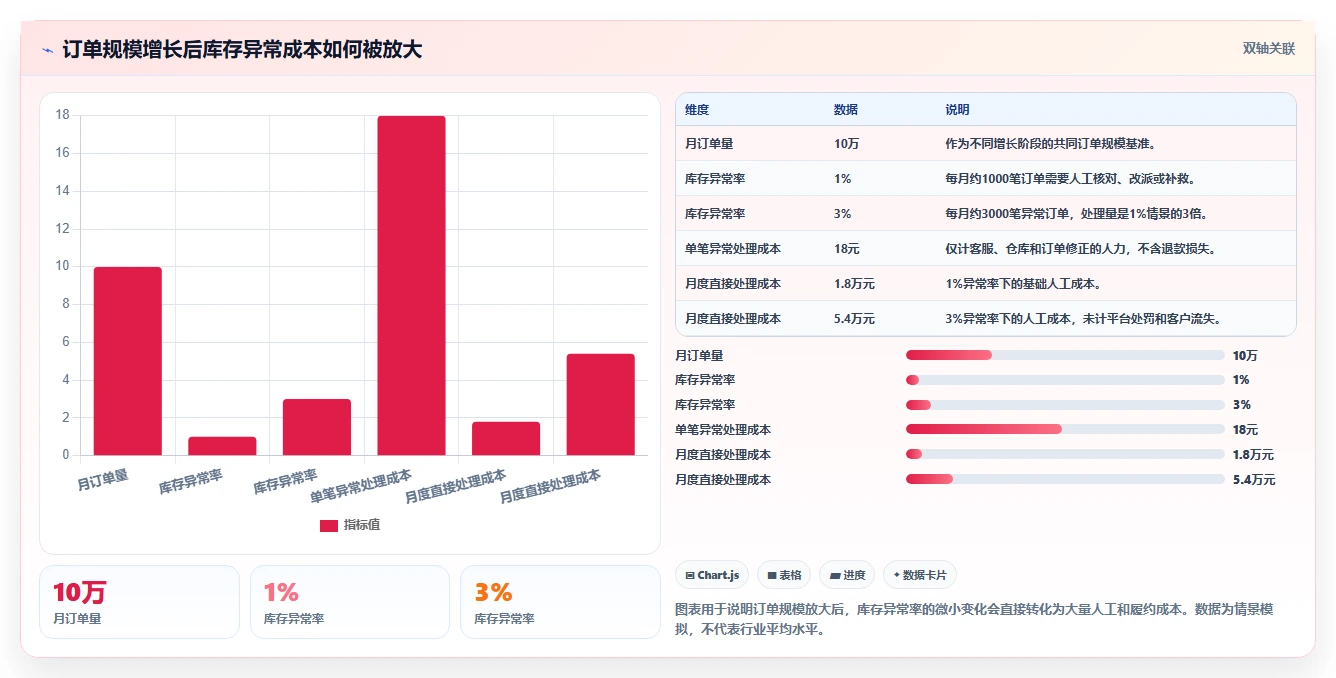Viewport: 1336px width, 678px height.
Task: Click the 月订单量 chart bar at 10
Action: tap(128, 361)
